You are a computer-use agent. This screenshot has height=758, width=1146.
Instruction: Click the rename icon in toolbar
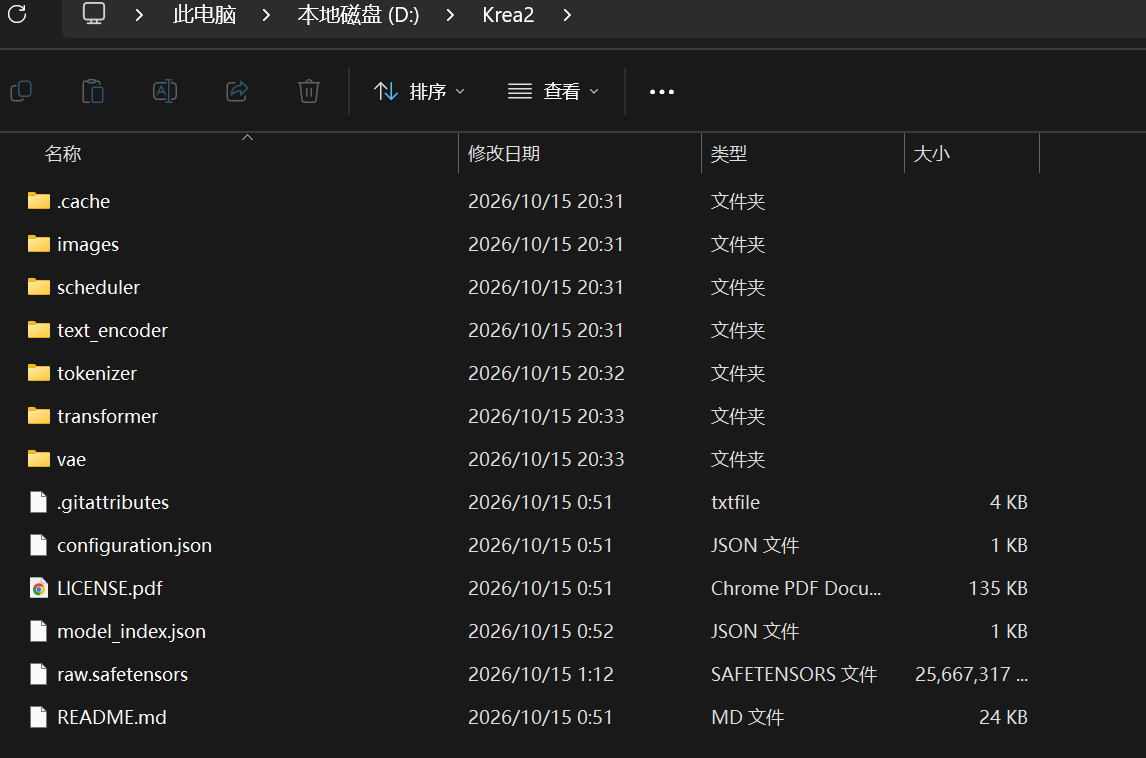click(165, 91)
